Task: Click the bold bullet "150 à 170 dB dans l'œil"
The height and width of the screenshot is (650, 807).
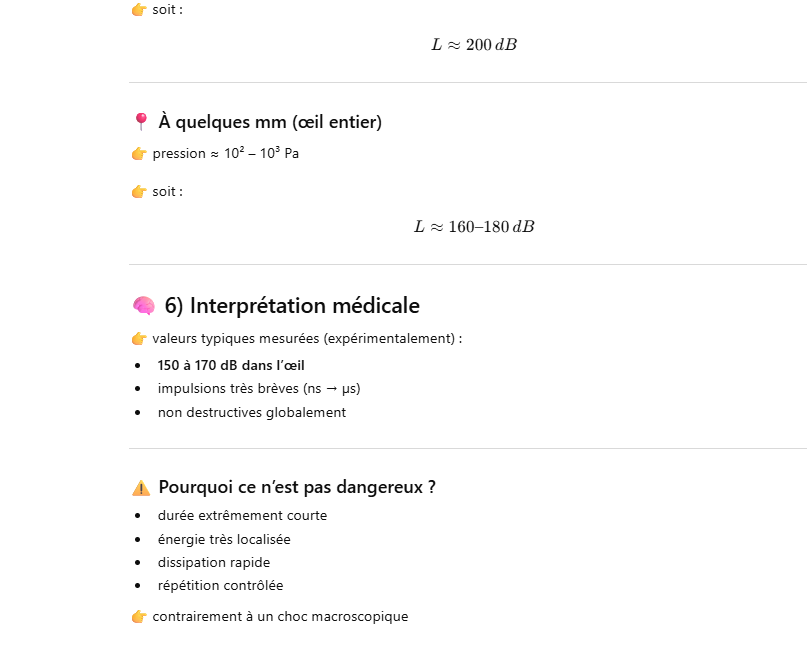Action: point(231,365)
